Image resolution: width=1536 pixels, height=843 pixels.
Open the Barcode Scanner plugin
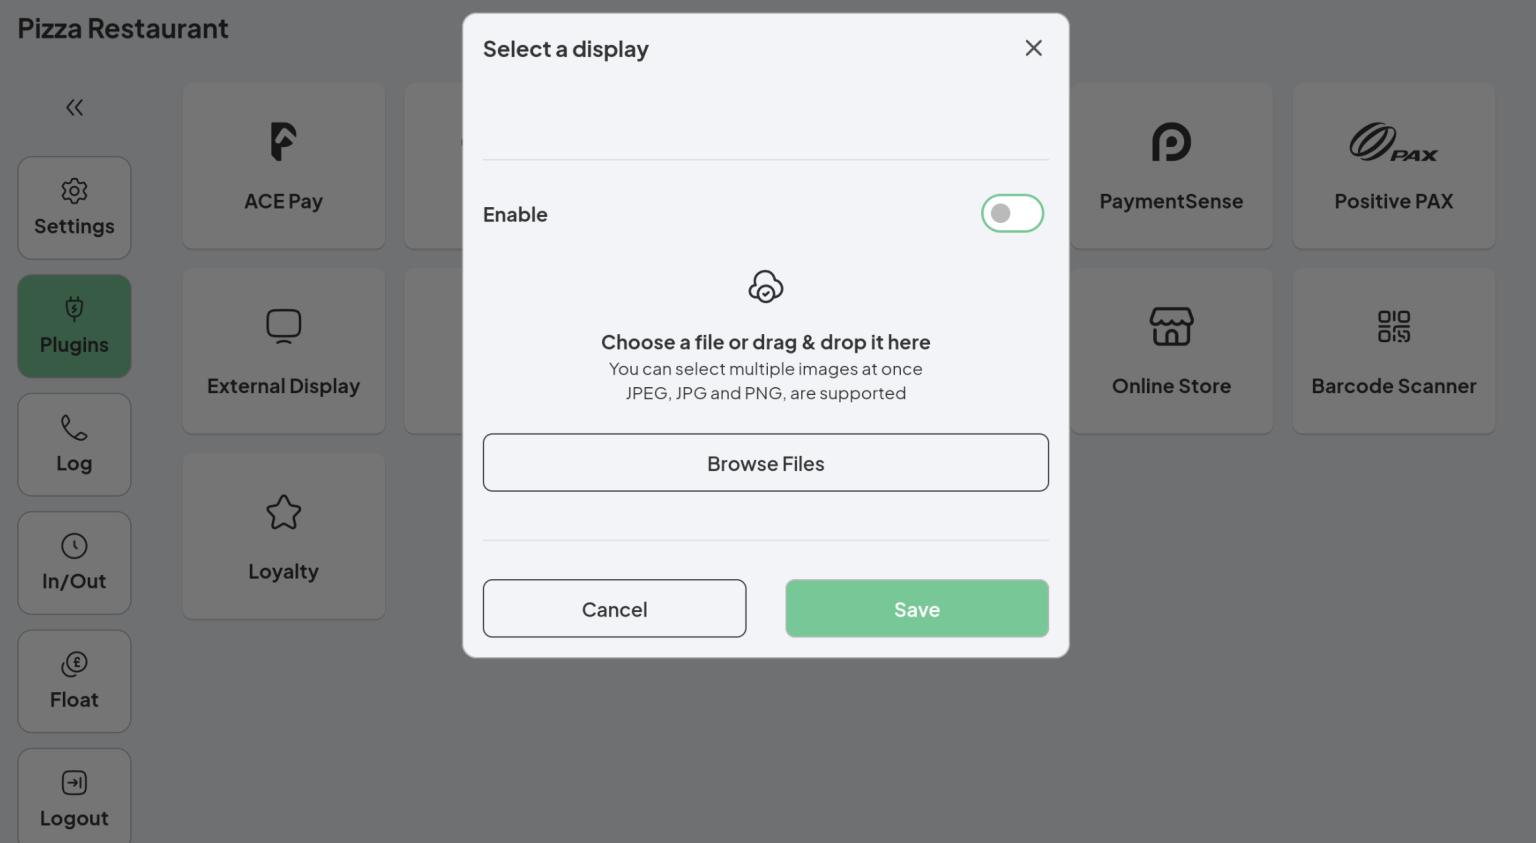pyautogui.click(x=1393, y=350)
